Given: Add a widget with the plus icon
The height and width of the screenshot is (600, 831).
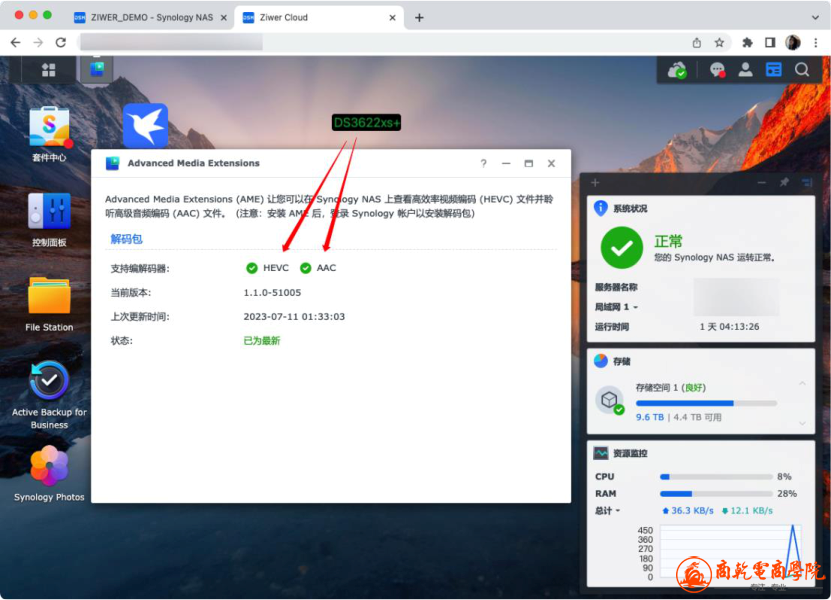Looking at the screenshot, I should click(595, 183).
